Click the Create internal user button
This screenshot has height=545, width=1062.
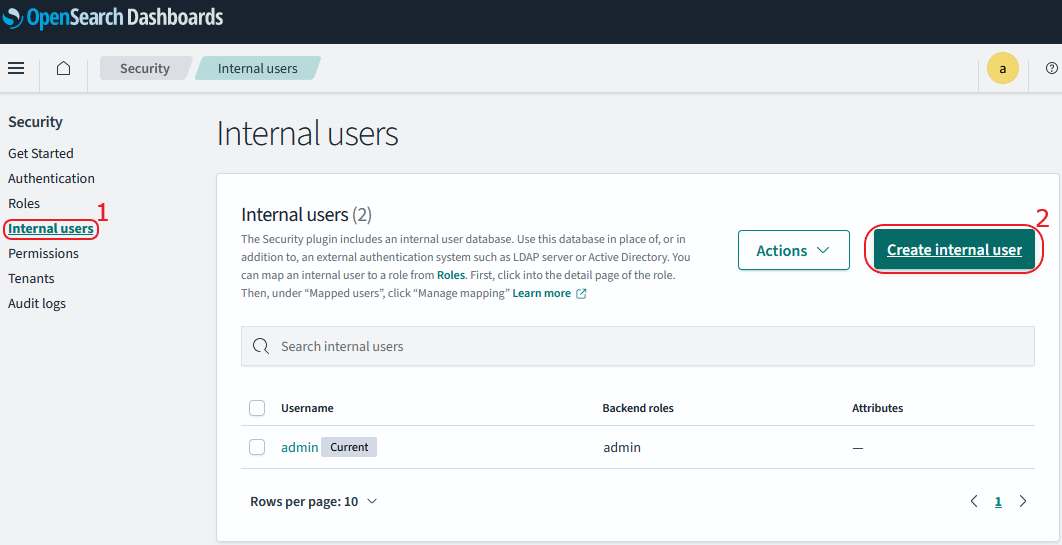tap(954, 250)
